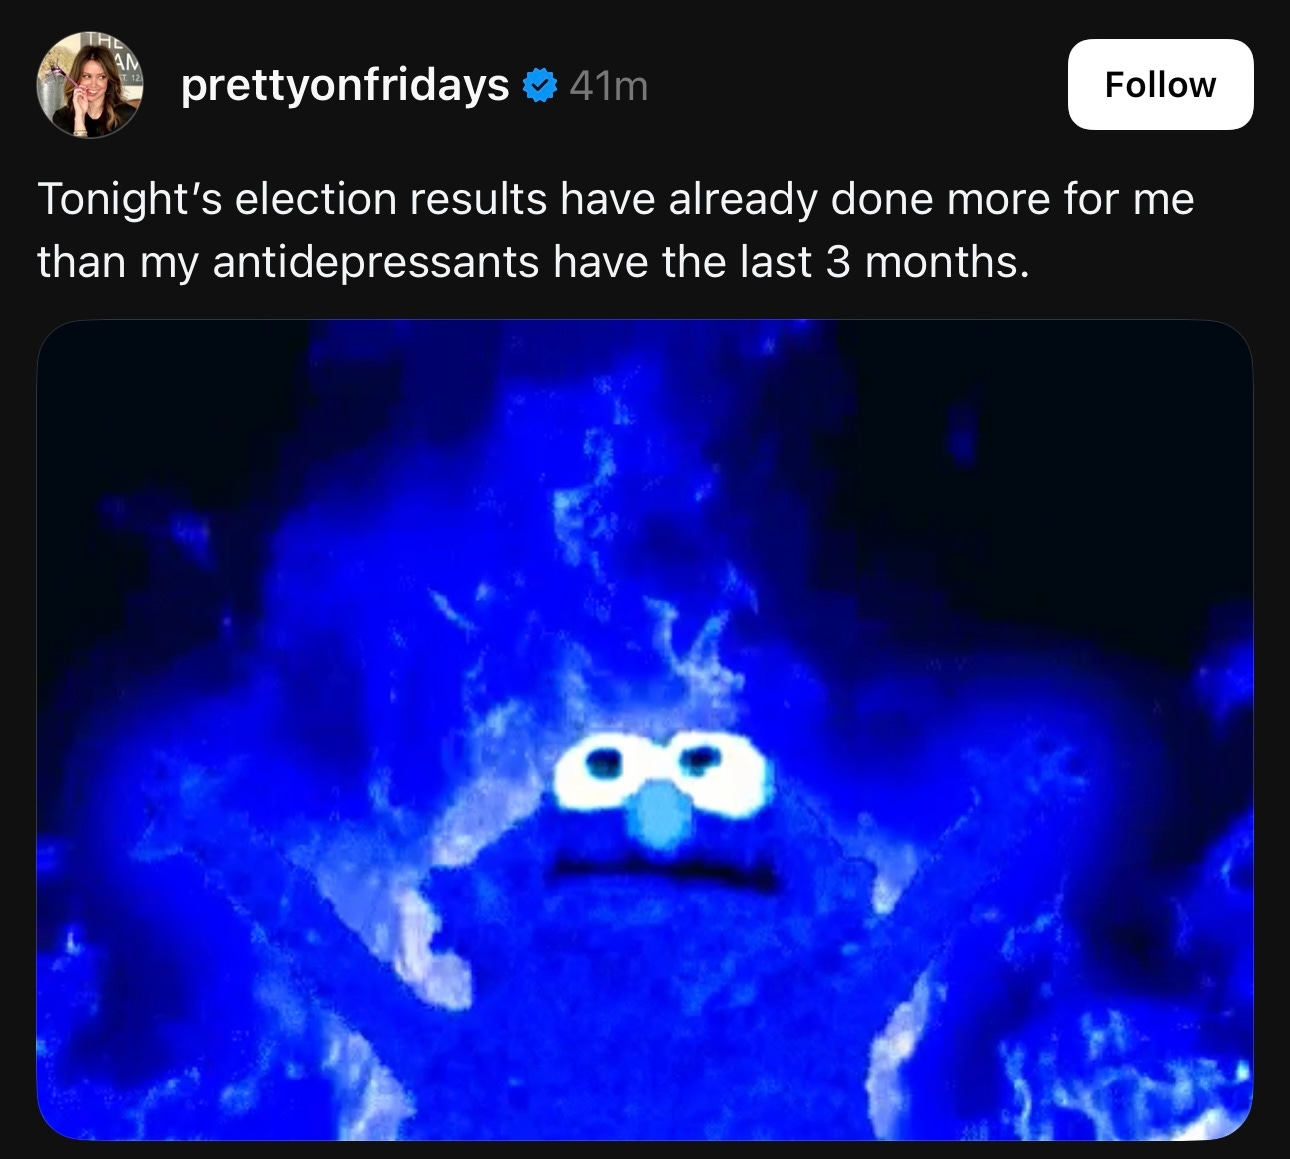1290x1159 pixels.
Task: Open the prettyonfridays profile avatar
Action: click(x=90, y=84)
